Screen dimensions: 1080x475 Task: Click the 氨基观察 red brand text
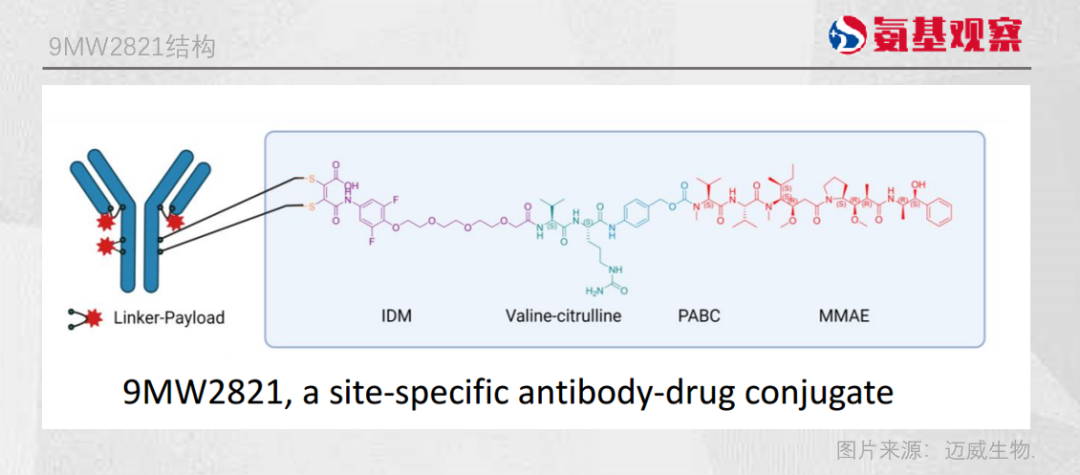pyautogui.click(x=944, y=35)
